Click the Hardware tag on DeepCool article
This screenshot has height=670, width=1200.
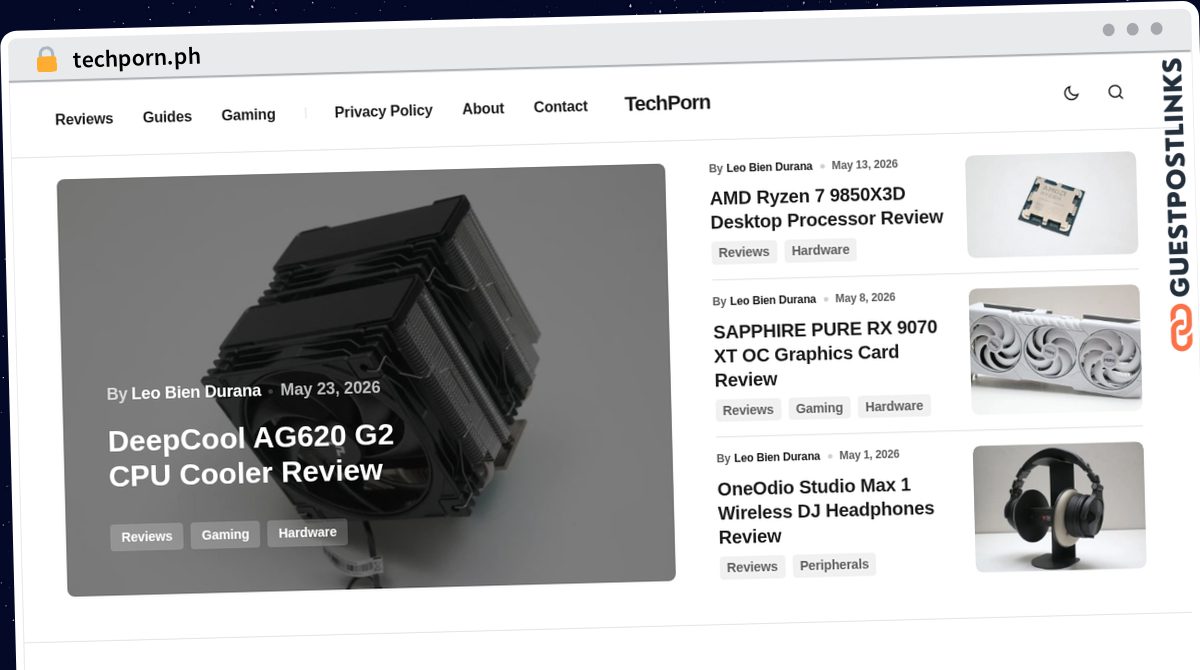coord(307,533)
